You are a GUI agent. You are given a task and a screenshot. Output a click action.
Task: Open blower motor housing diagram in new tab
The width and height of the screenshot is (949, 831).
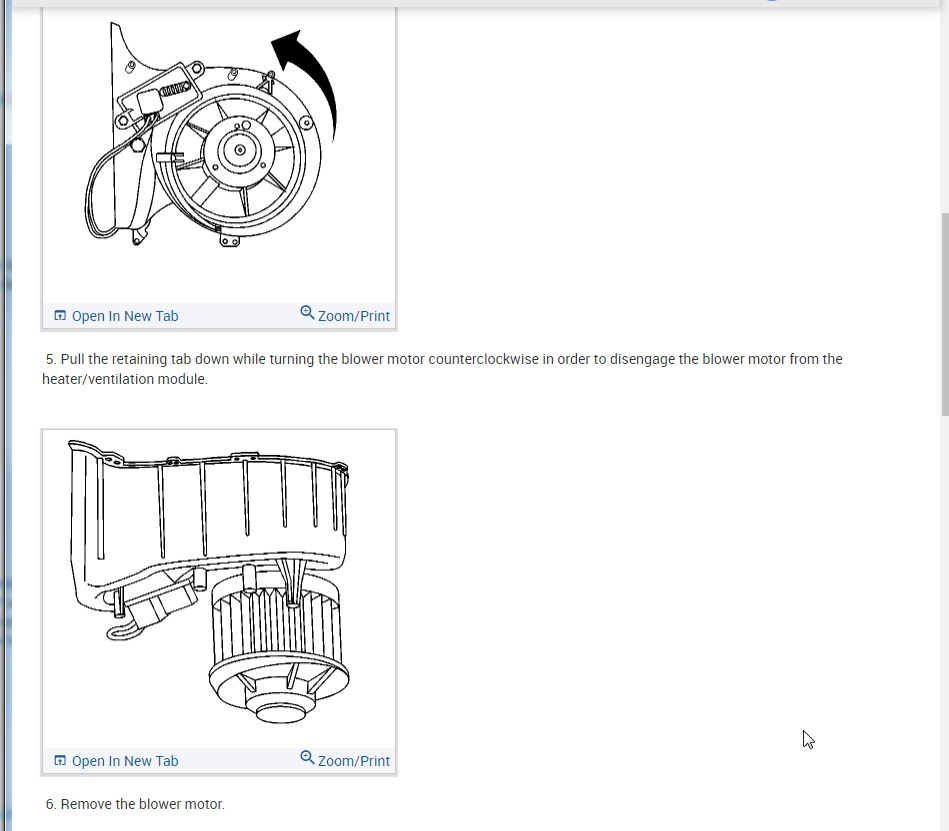point(116,761)
